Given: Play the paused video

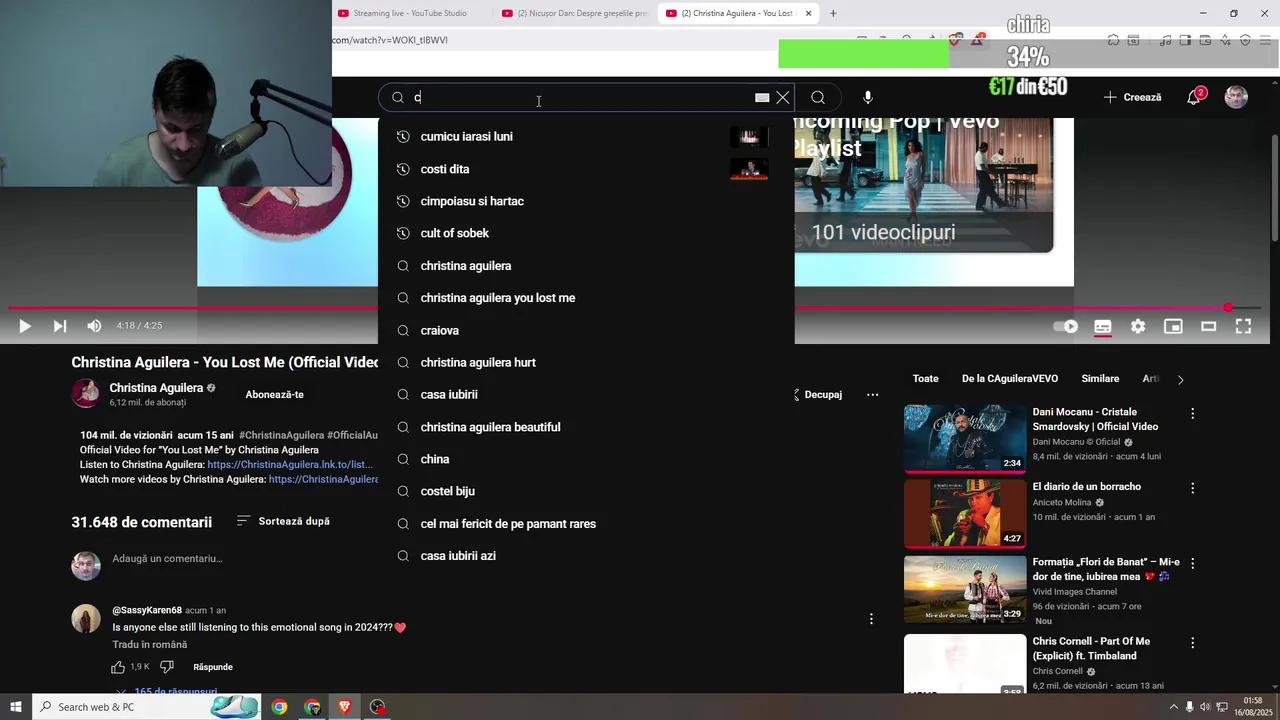Looking at the screenshot, I should click(x=25, y=326).
